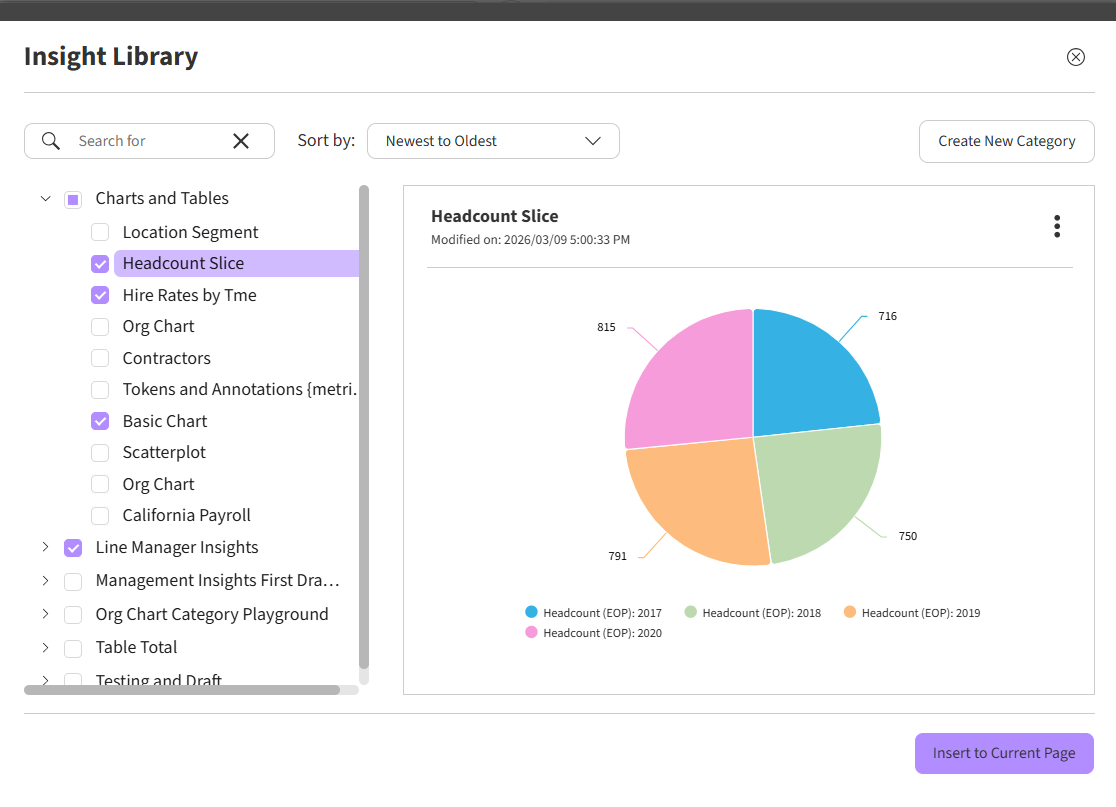Viewport: 1116px width, 807px height.
Task: Select the California Payroll item
Action: 186,515
